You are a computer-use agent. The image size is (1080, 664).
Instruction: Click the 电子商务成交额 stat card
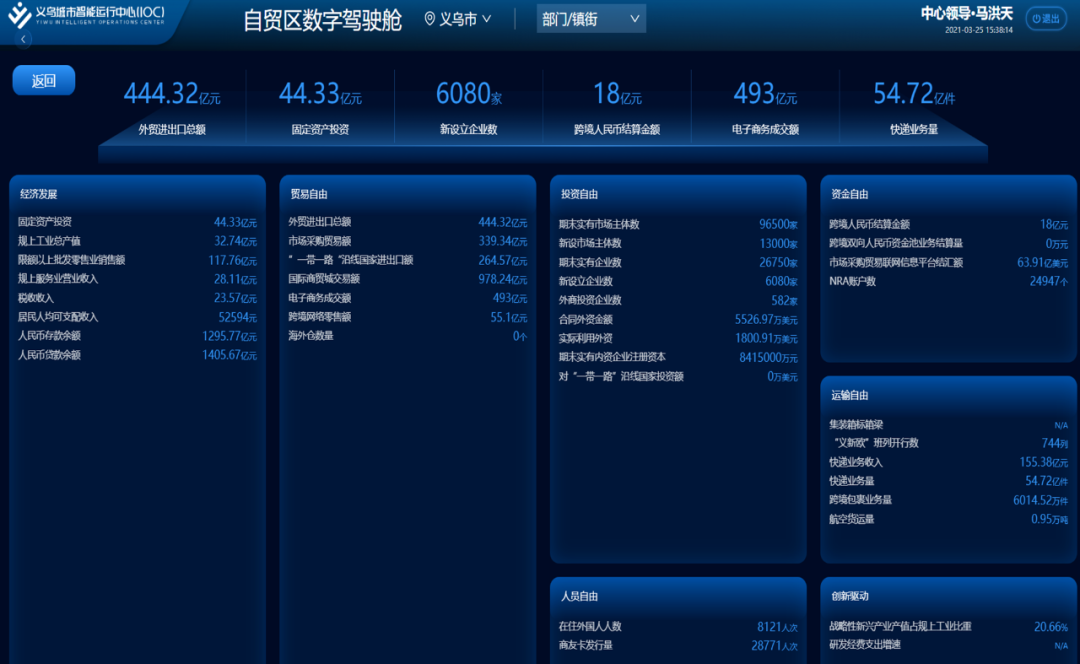tap(765, 105)
